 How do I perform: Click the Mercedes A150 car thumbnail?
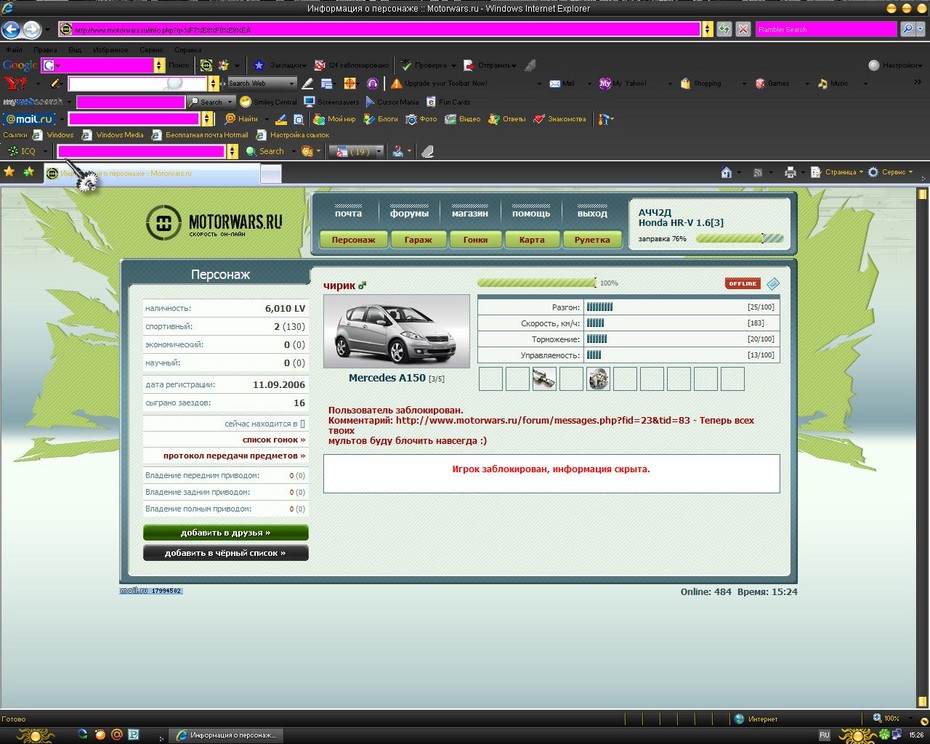(x=396, y=331)
